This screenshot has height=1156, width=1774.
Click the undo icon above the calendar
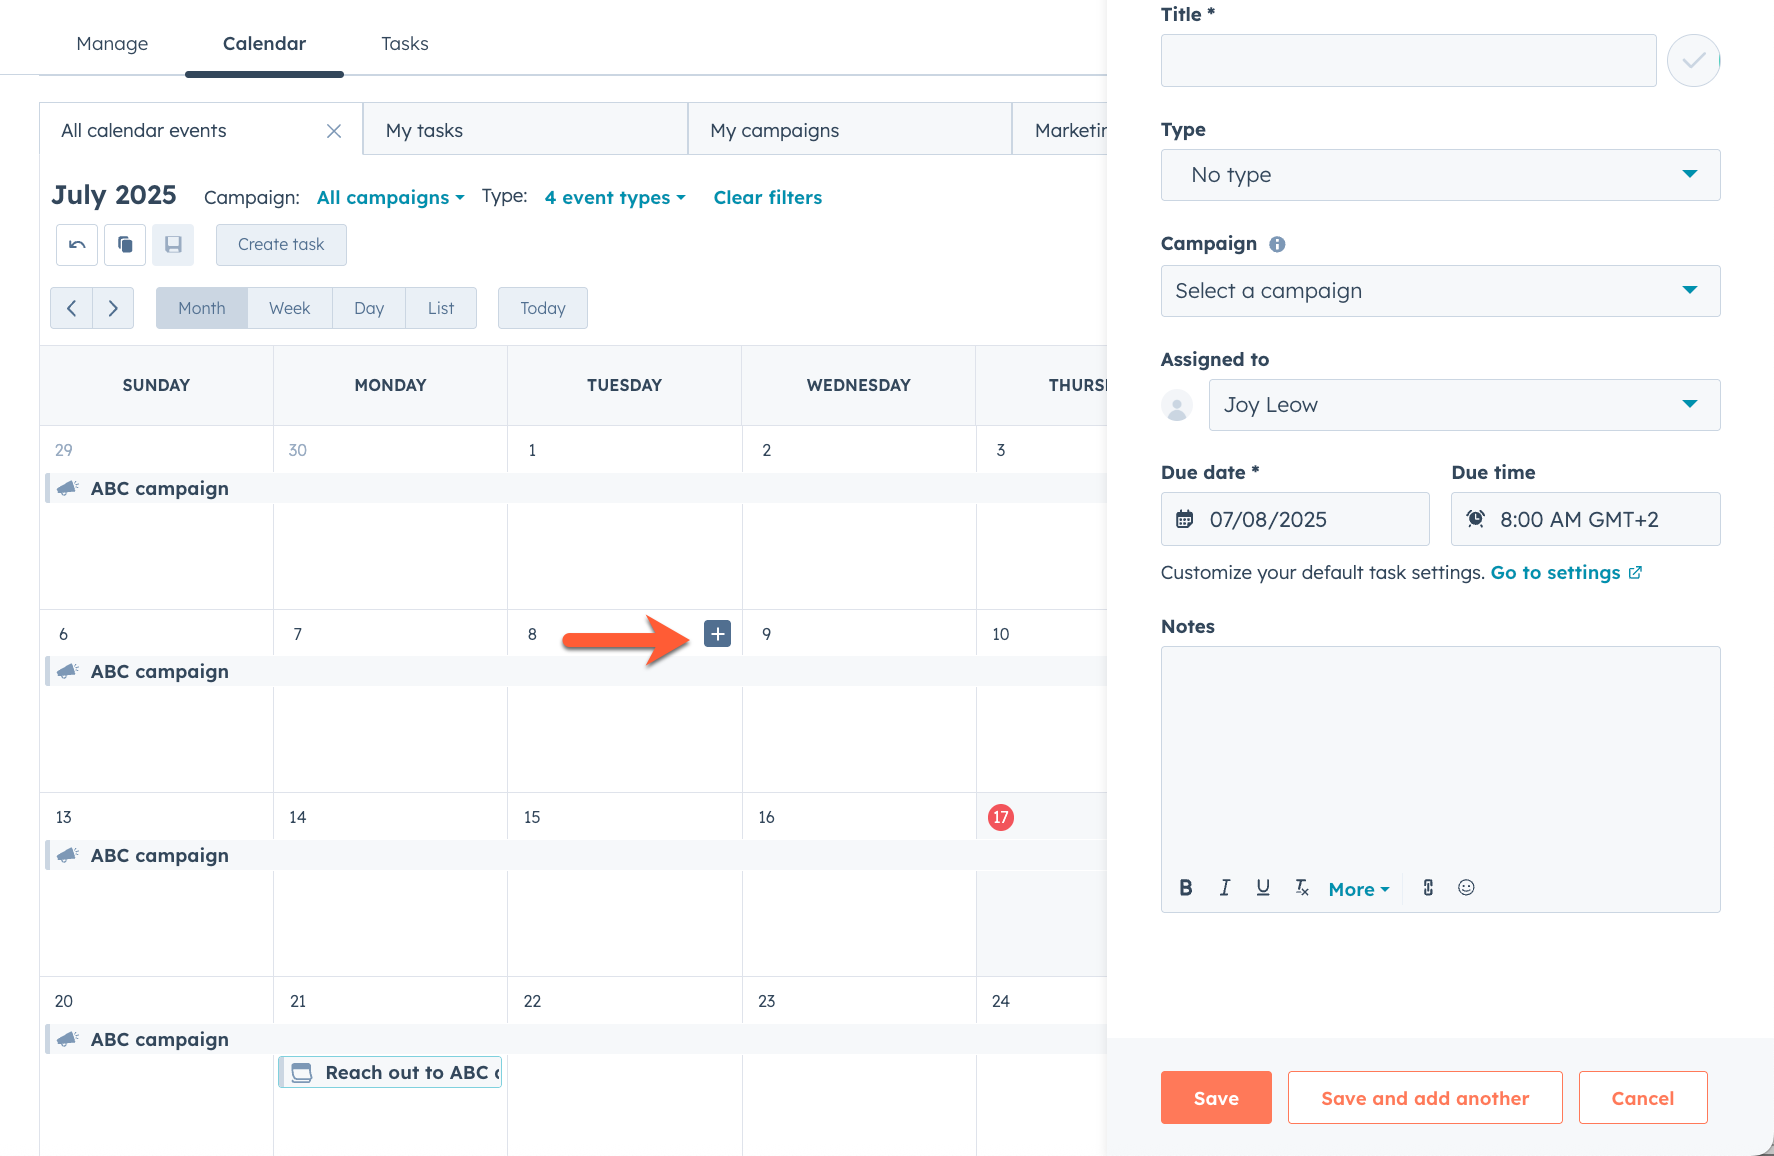click(76, 244)
